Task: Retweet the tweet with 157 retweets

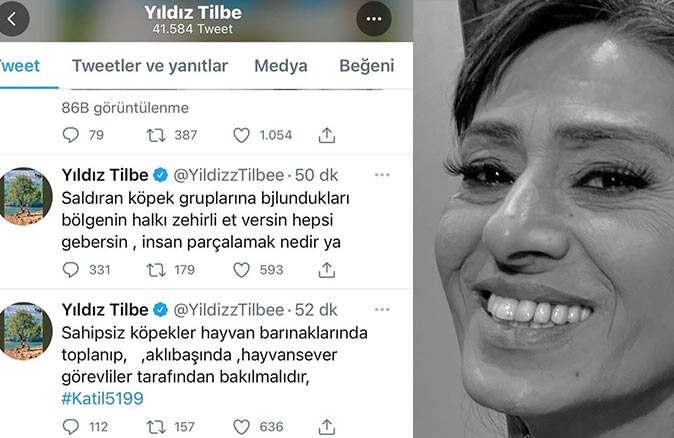Action: pyautogui.click(x=156, y=427)
